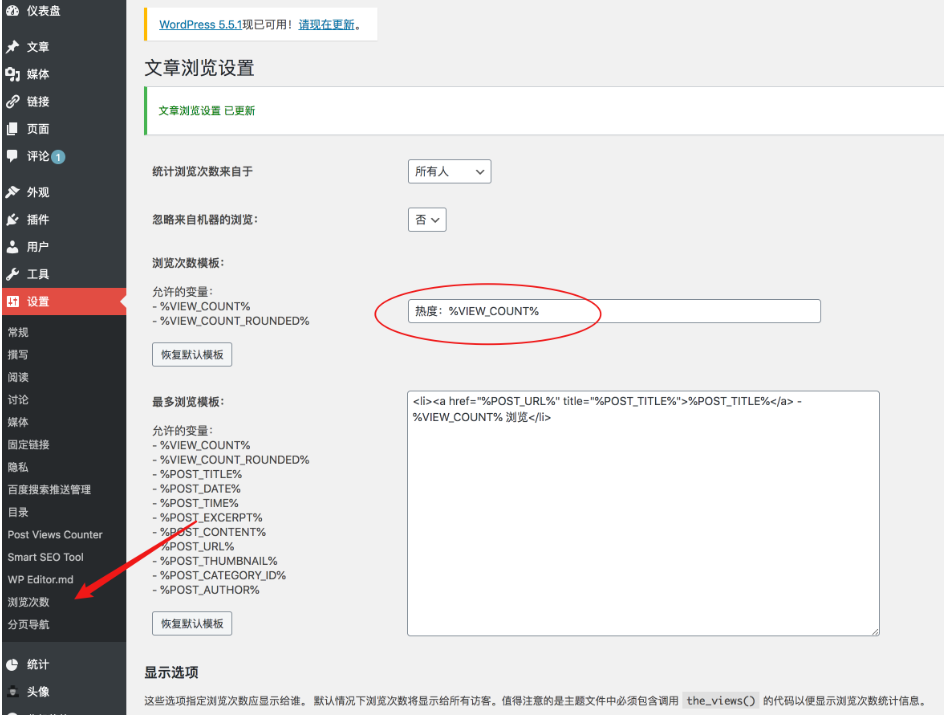Go to 固定链接 settings submenu
944x715 pixels.
pos(28,445)
